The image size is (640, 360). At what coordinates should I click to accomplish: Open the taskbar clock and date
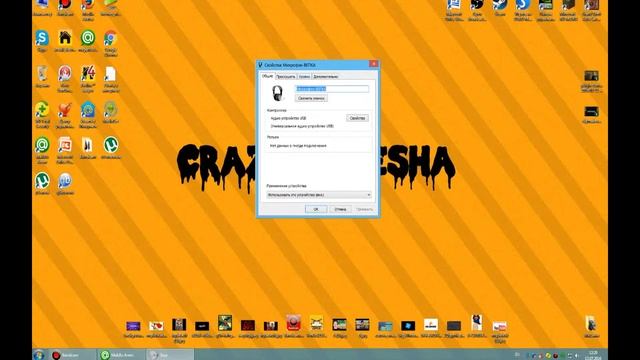click(593, 355)
